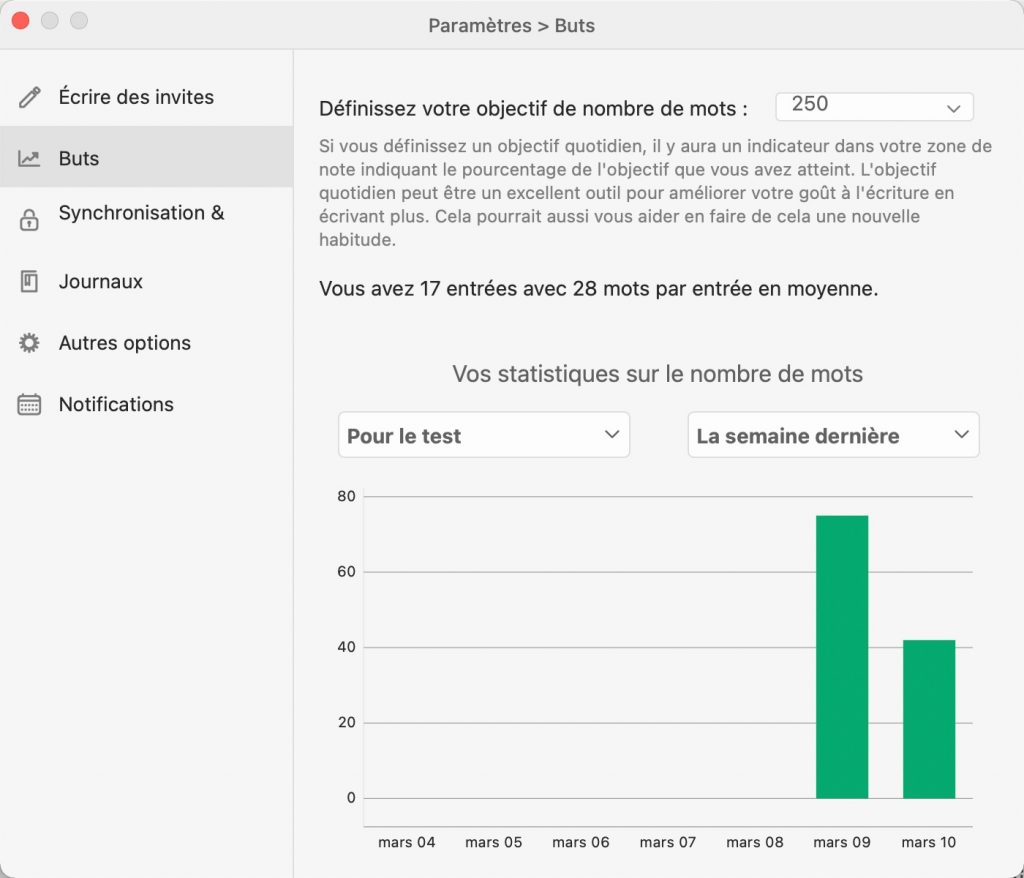
Task: Click the grey daily goal description paragraph
Action: tap(655, 193)
